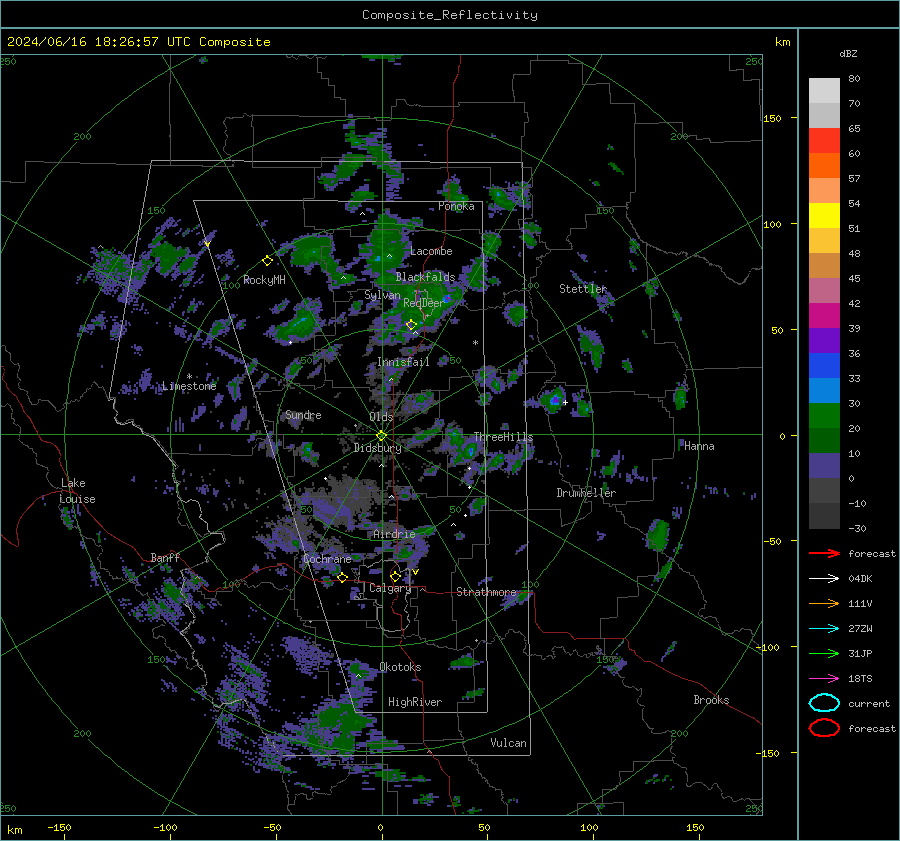Click the HighRiver town label
The image size is (900, 841).
pyautogui.click(x=415, y=702)
